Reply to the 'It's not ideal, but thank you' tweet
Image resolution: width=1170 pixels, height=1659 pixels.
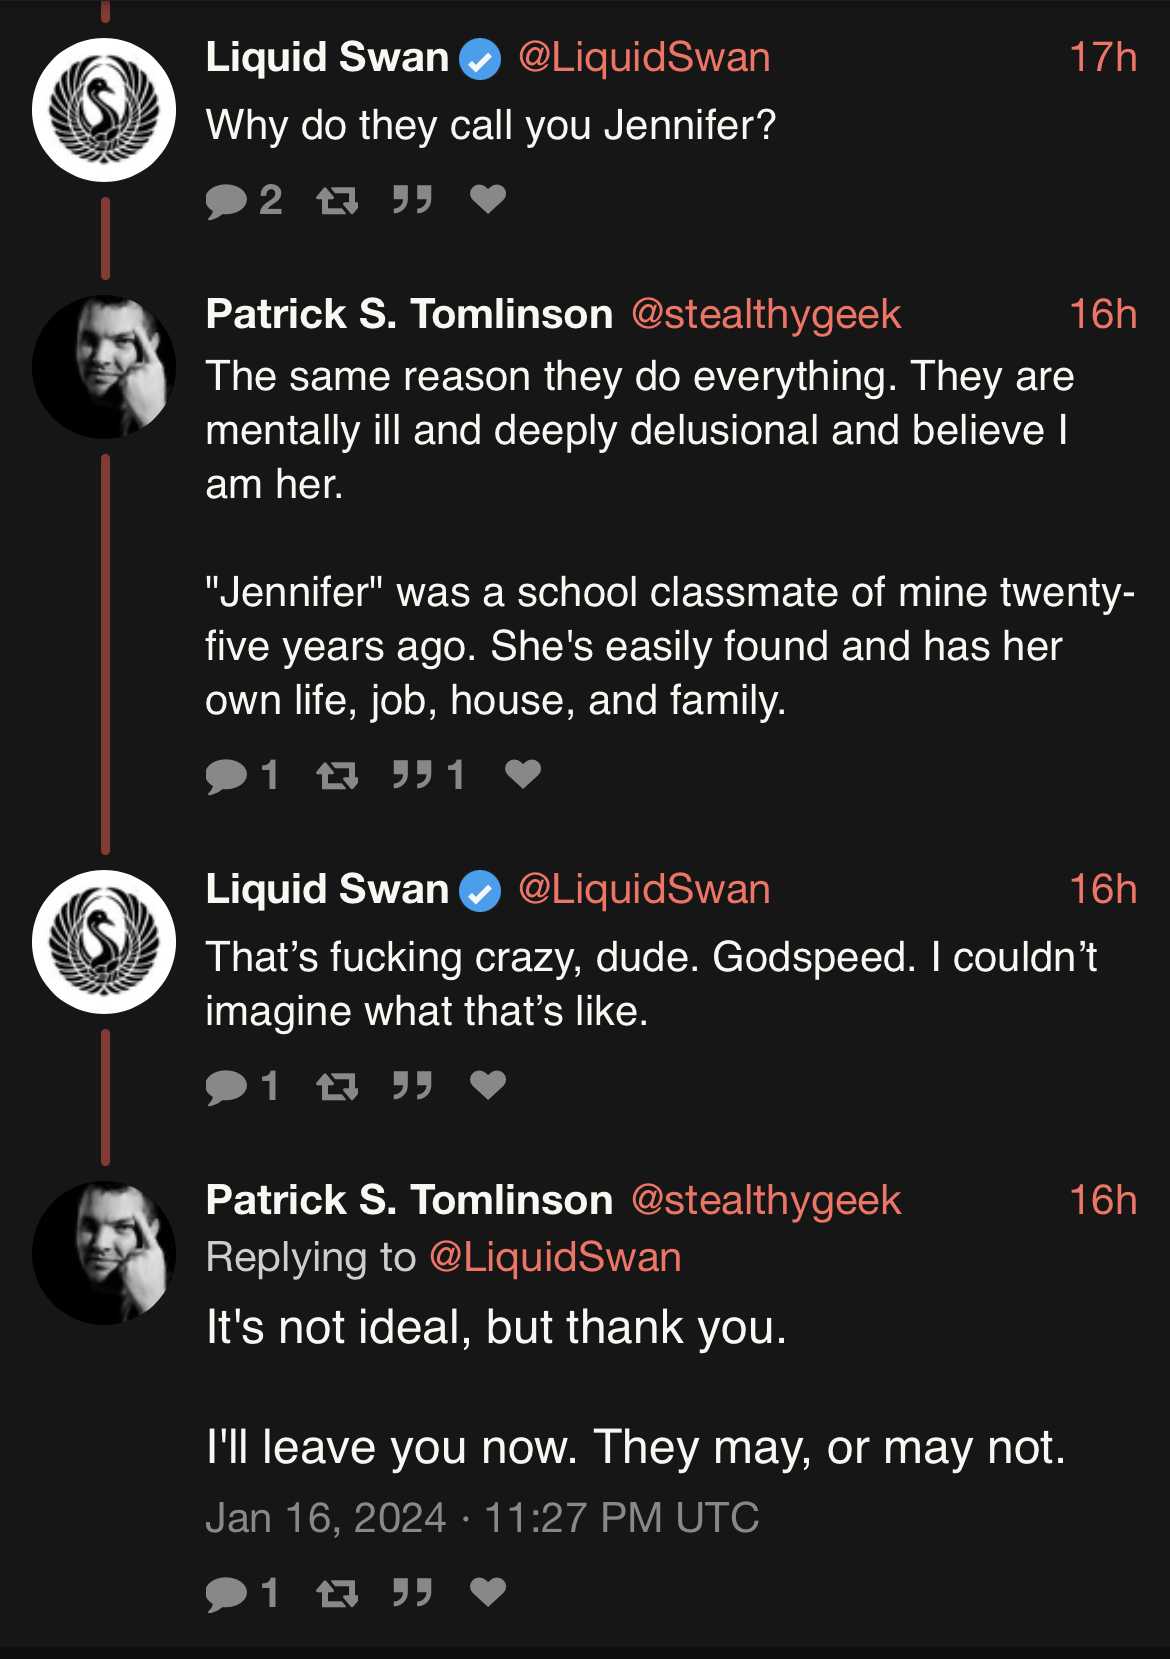(x=242, y=1593)
